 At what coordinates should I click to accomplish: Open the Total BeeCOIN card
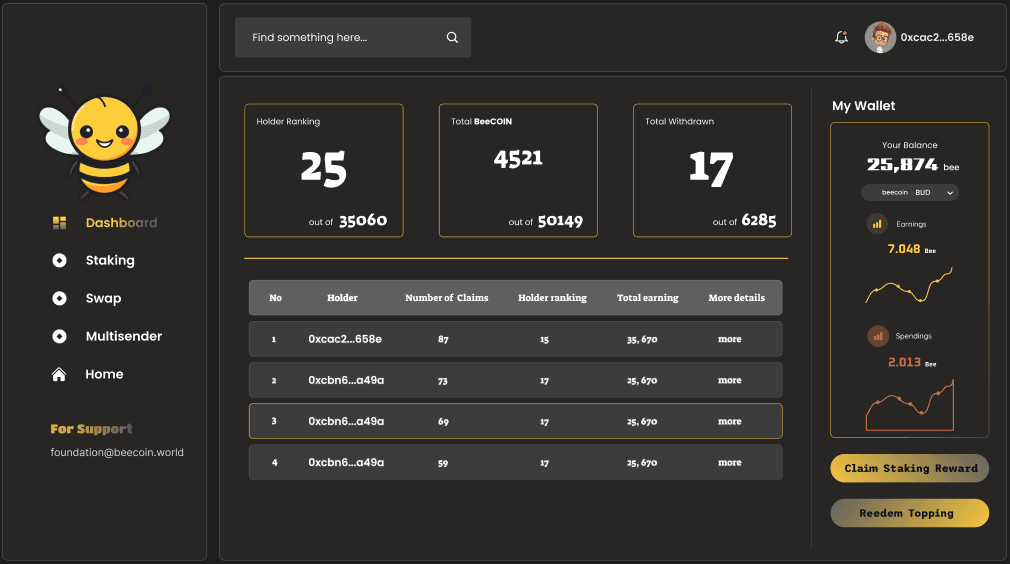click(518, 171)
